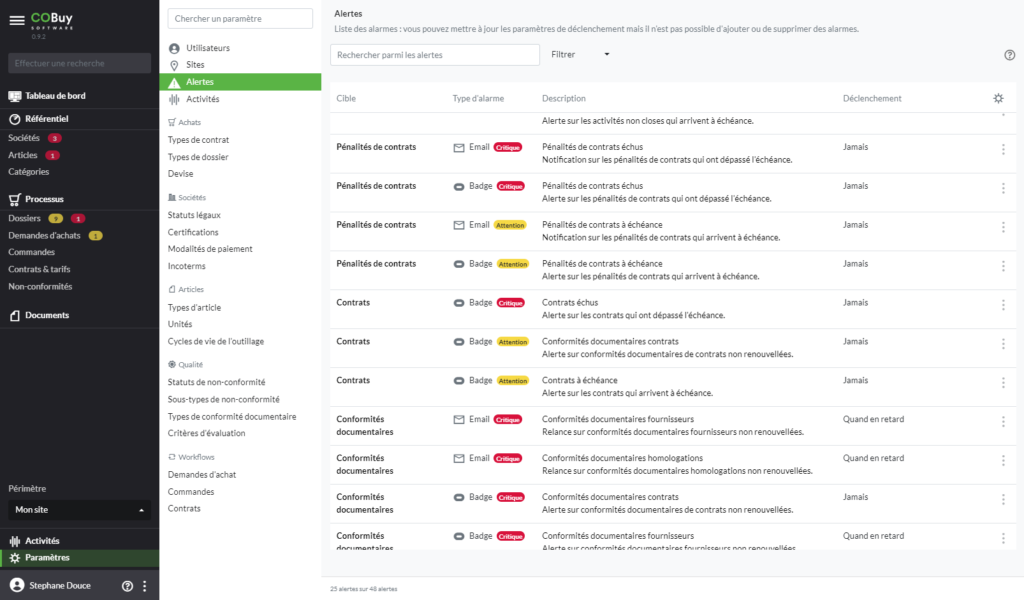Open three-dot menu for Conformités documentaires homologations row
The height and width of the screenshot is (600, 1024).
(x=1003, y=461)
